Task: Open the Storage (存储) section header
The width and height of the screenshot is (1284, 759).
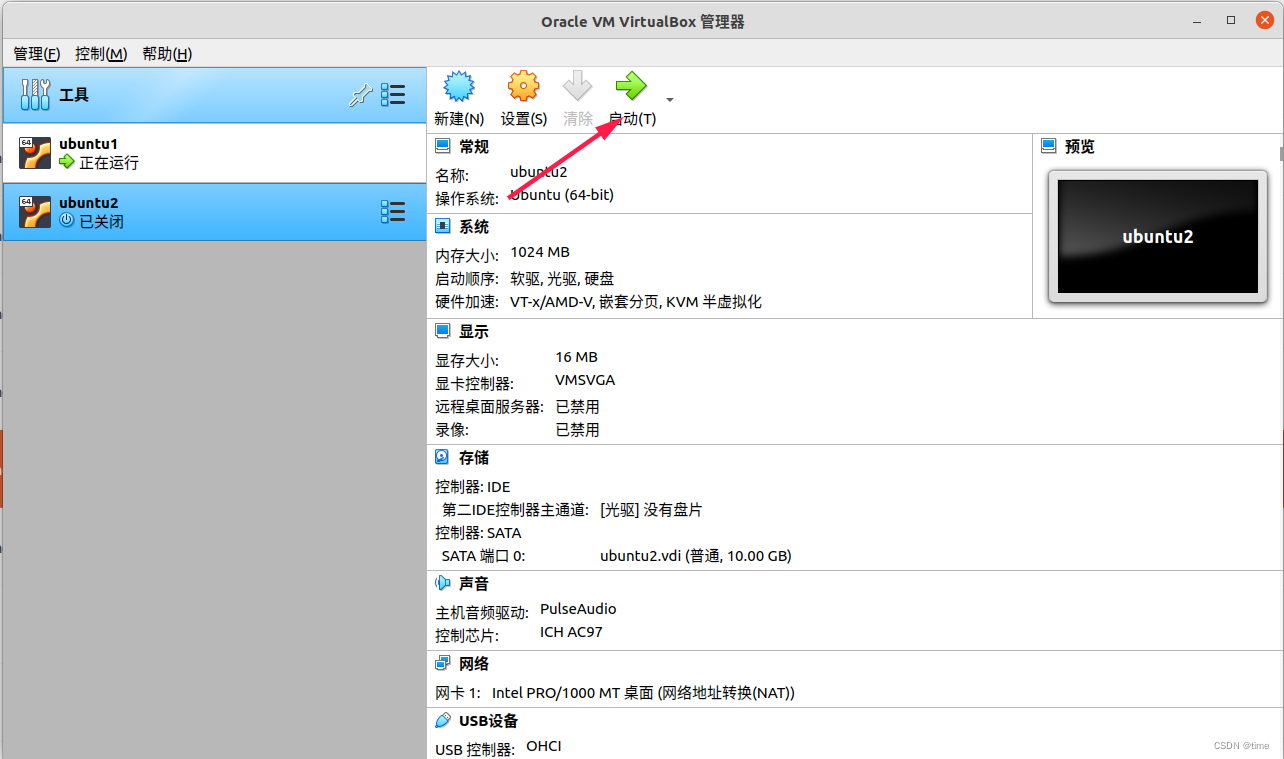Action: click(x=474, y=458)
